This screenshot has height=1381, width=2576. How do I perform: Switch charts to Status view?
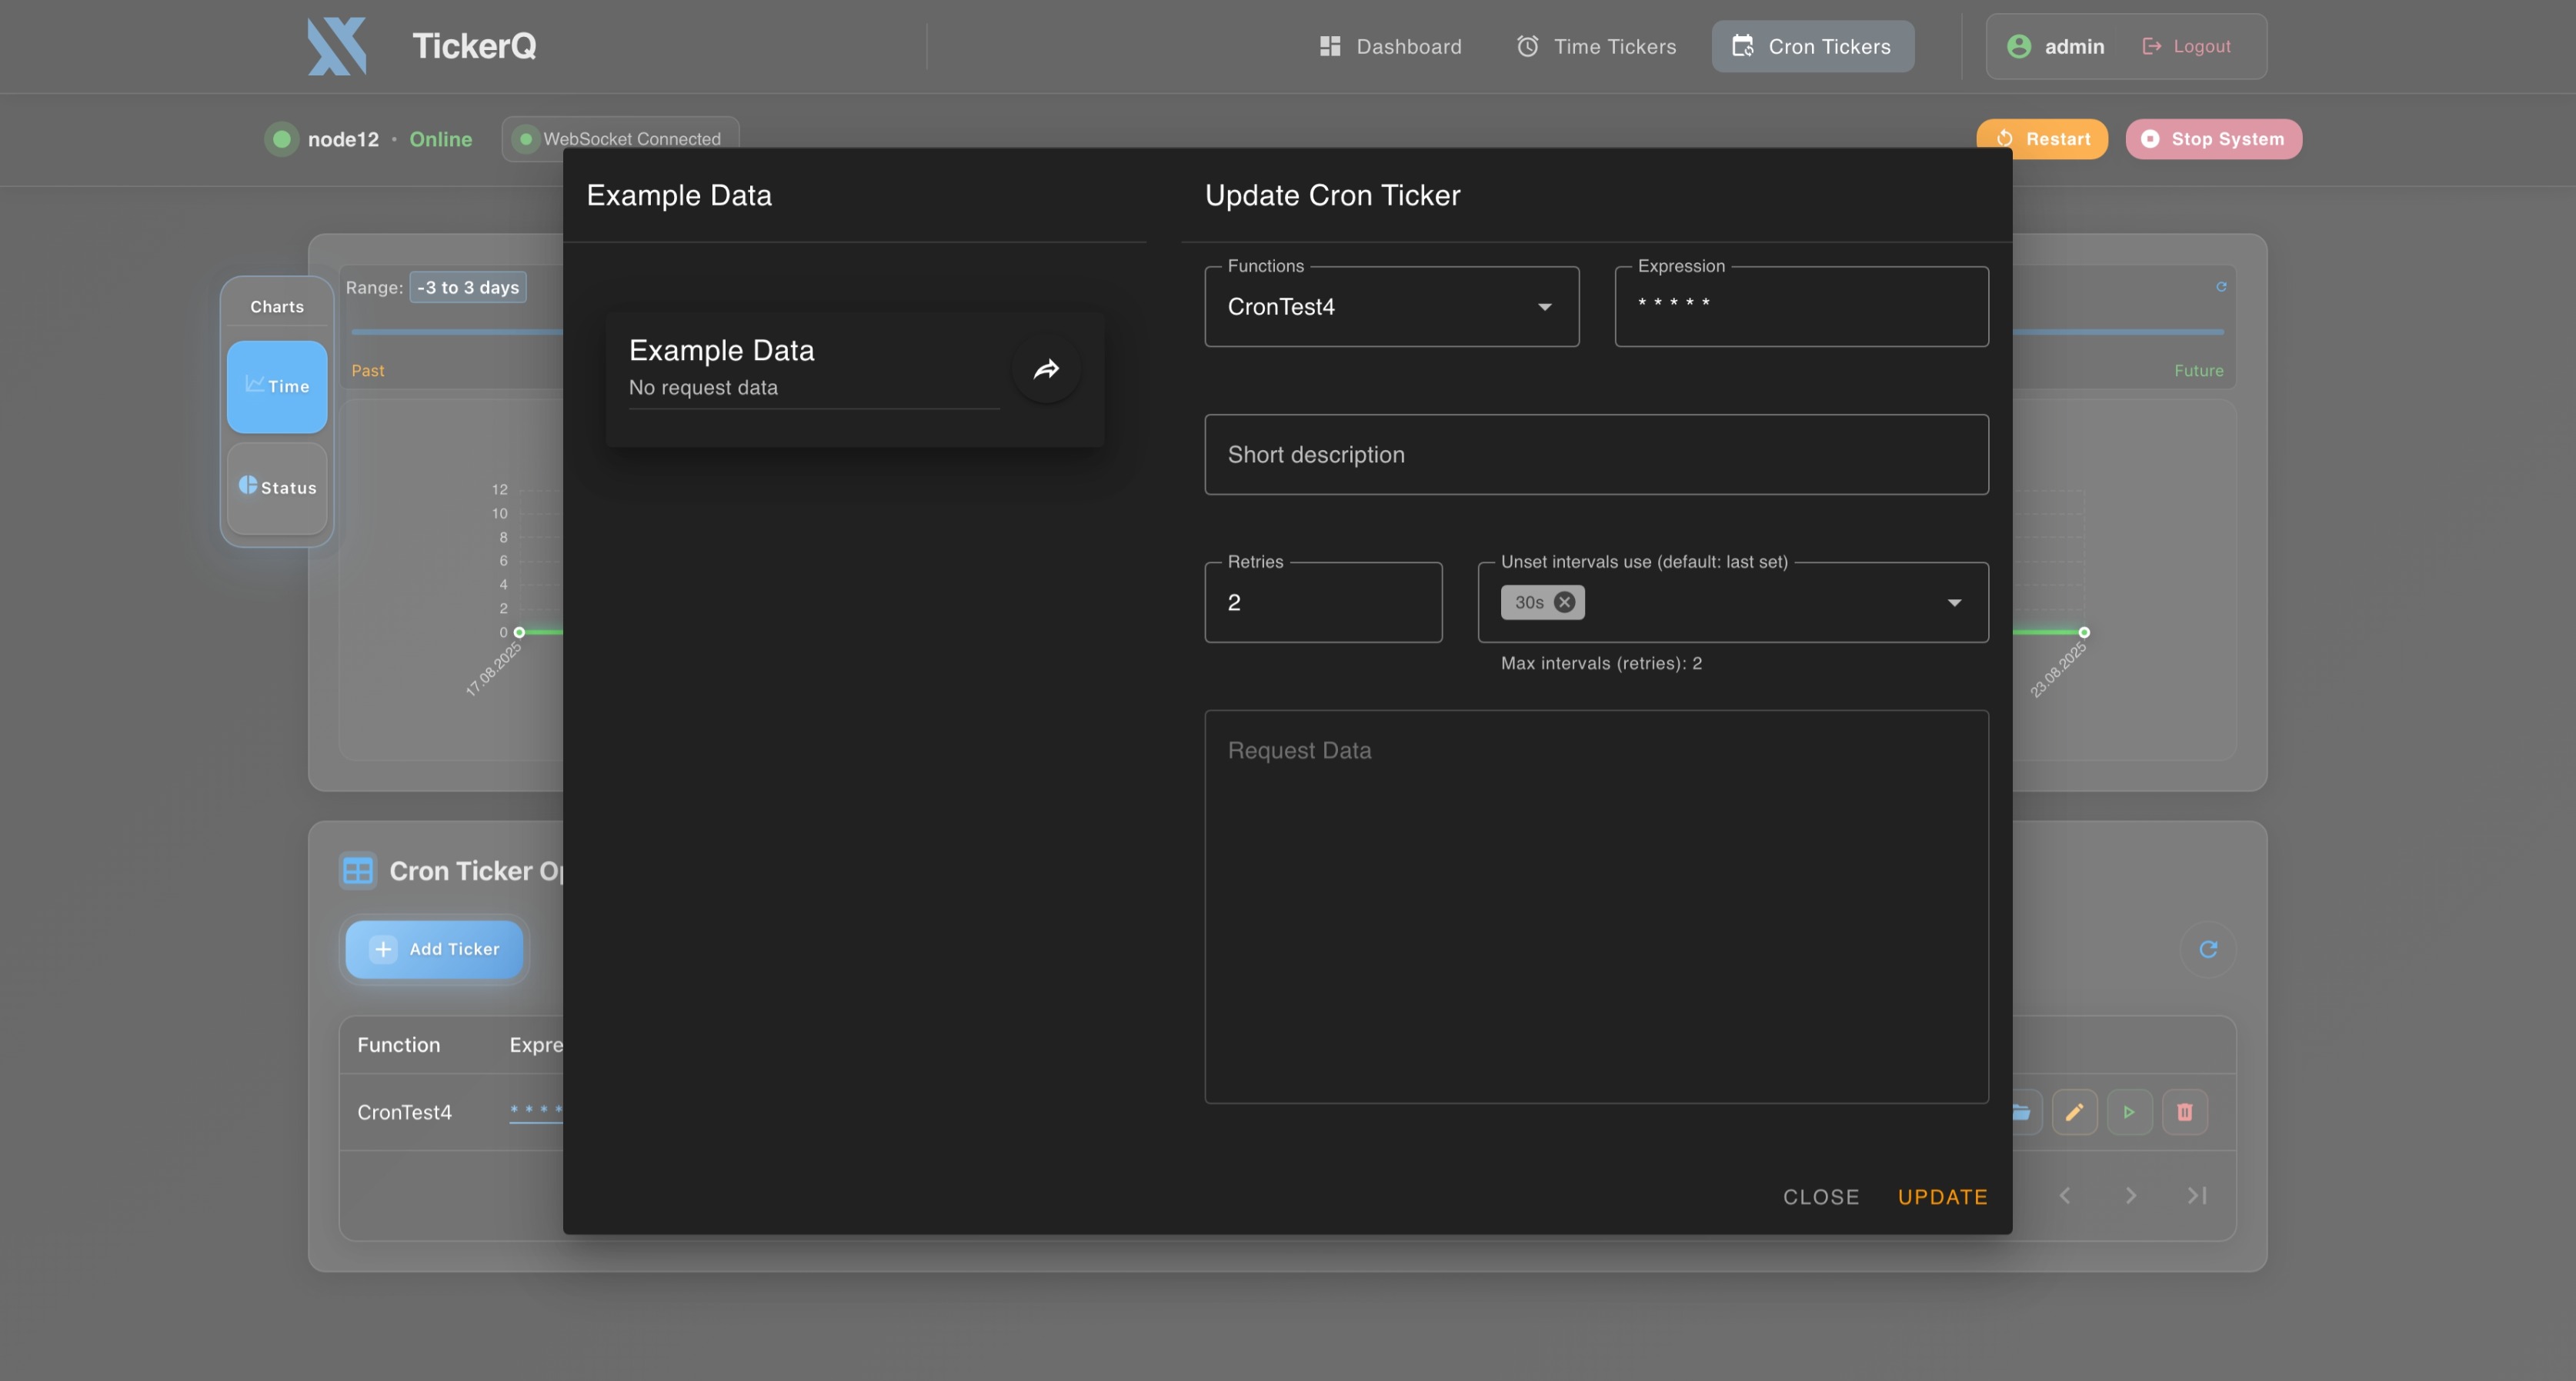[x=277, y=488]
